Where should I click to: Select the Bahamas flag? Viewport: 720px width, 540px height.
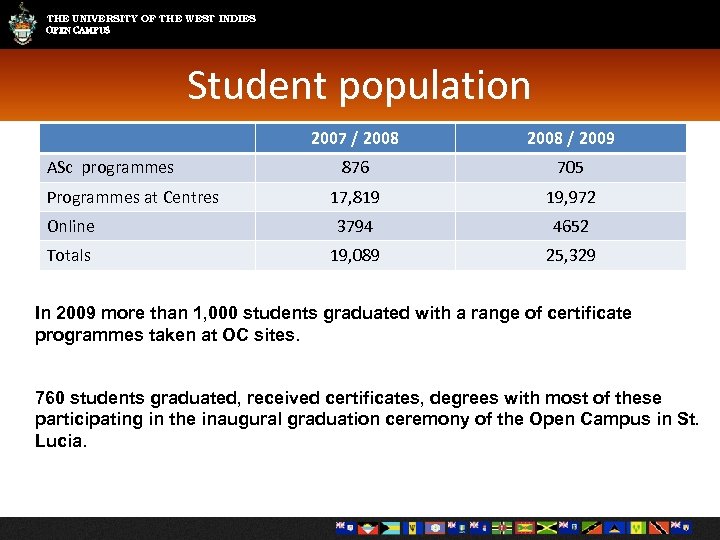pyautogui.click(x=391, y=529)
